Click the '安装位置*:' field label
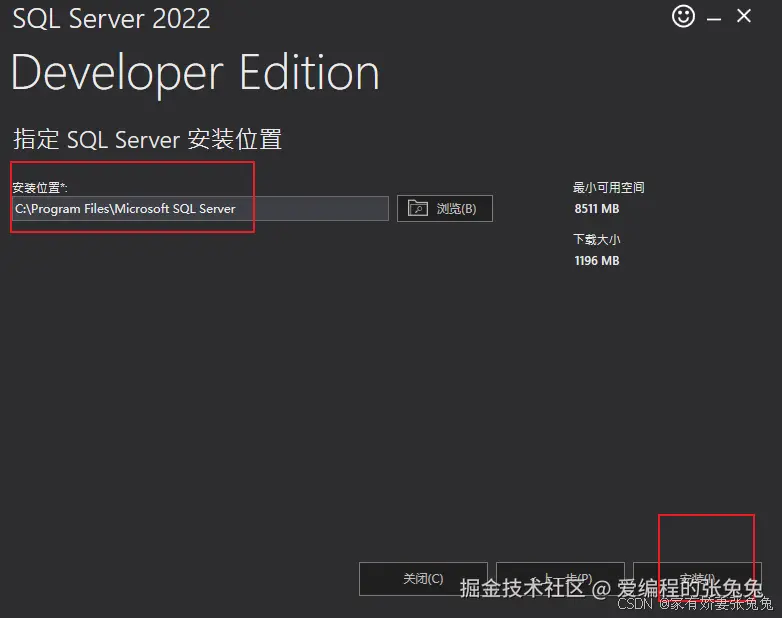Viewport: 782px width, 618px height. tap(40, 188)
